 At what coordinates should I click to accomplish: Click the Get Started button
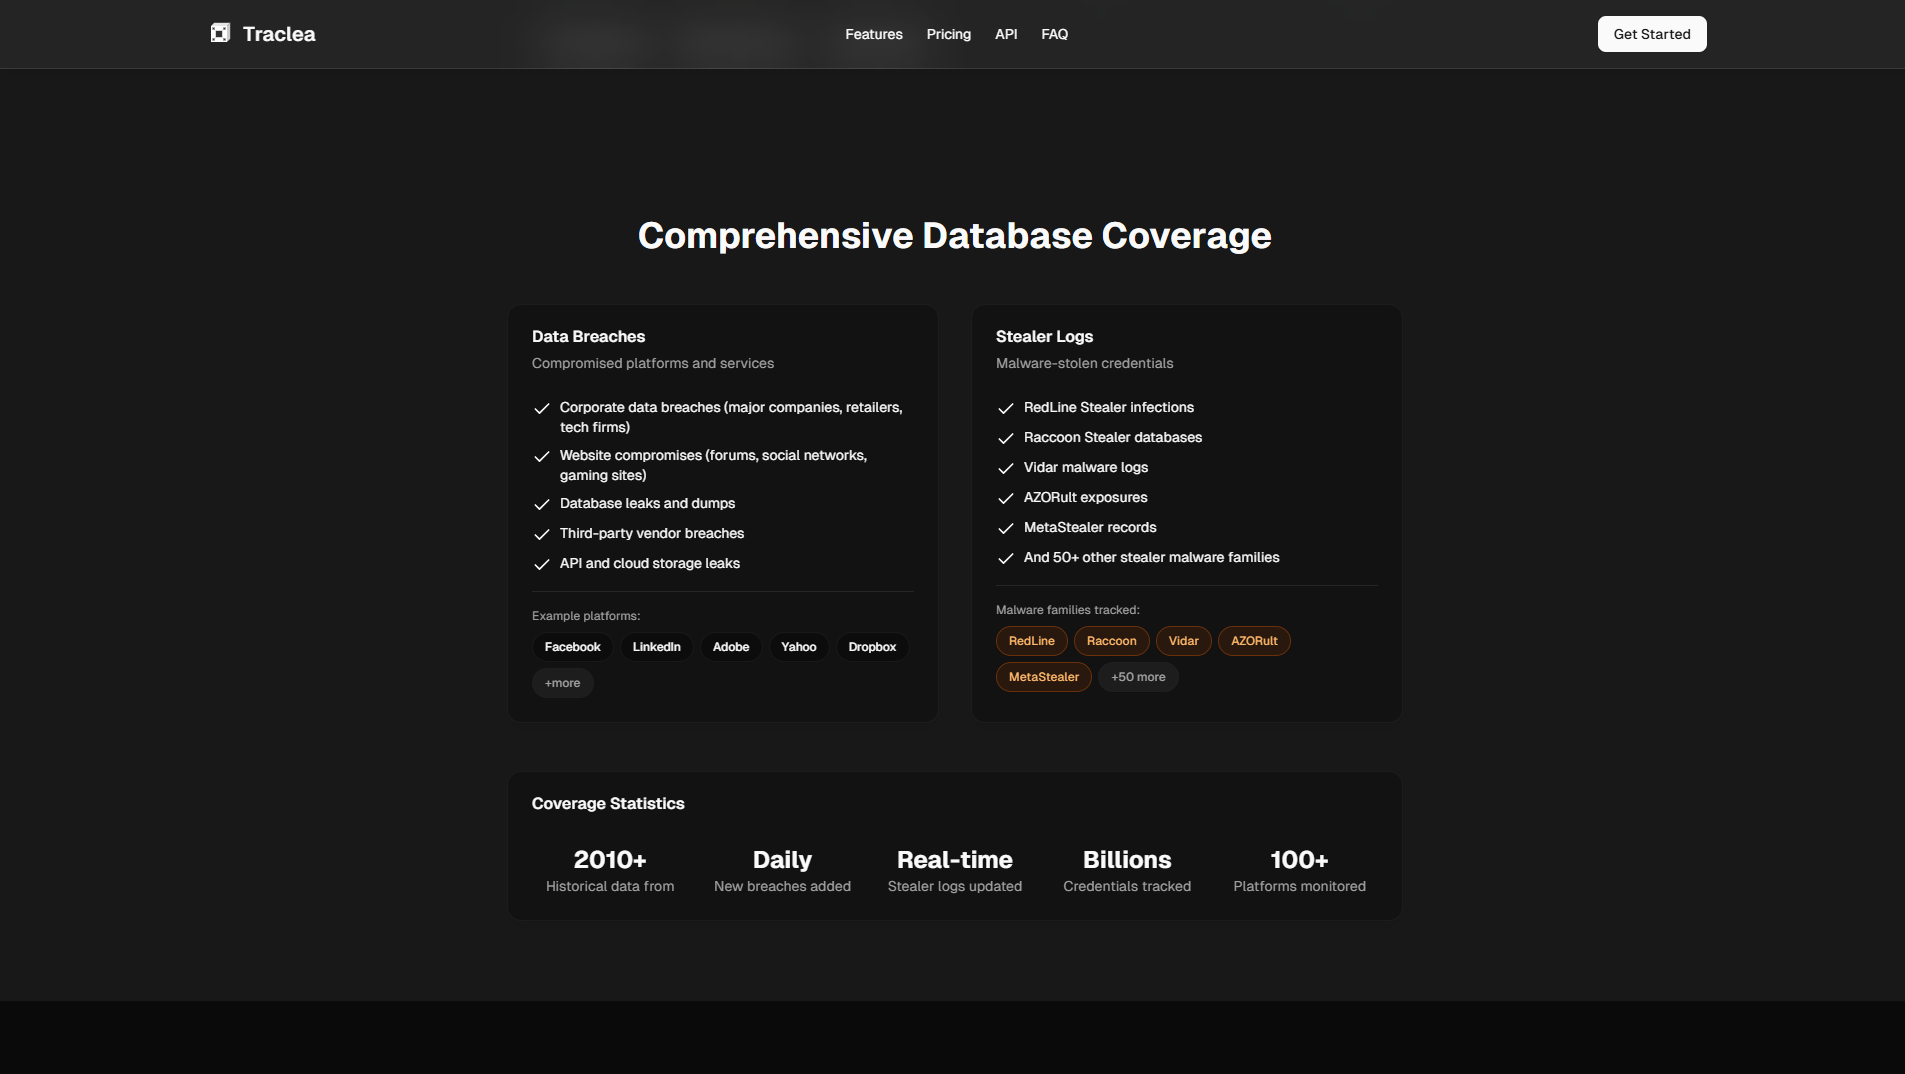(x=1651, y=33)
